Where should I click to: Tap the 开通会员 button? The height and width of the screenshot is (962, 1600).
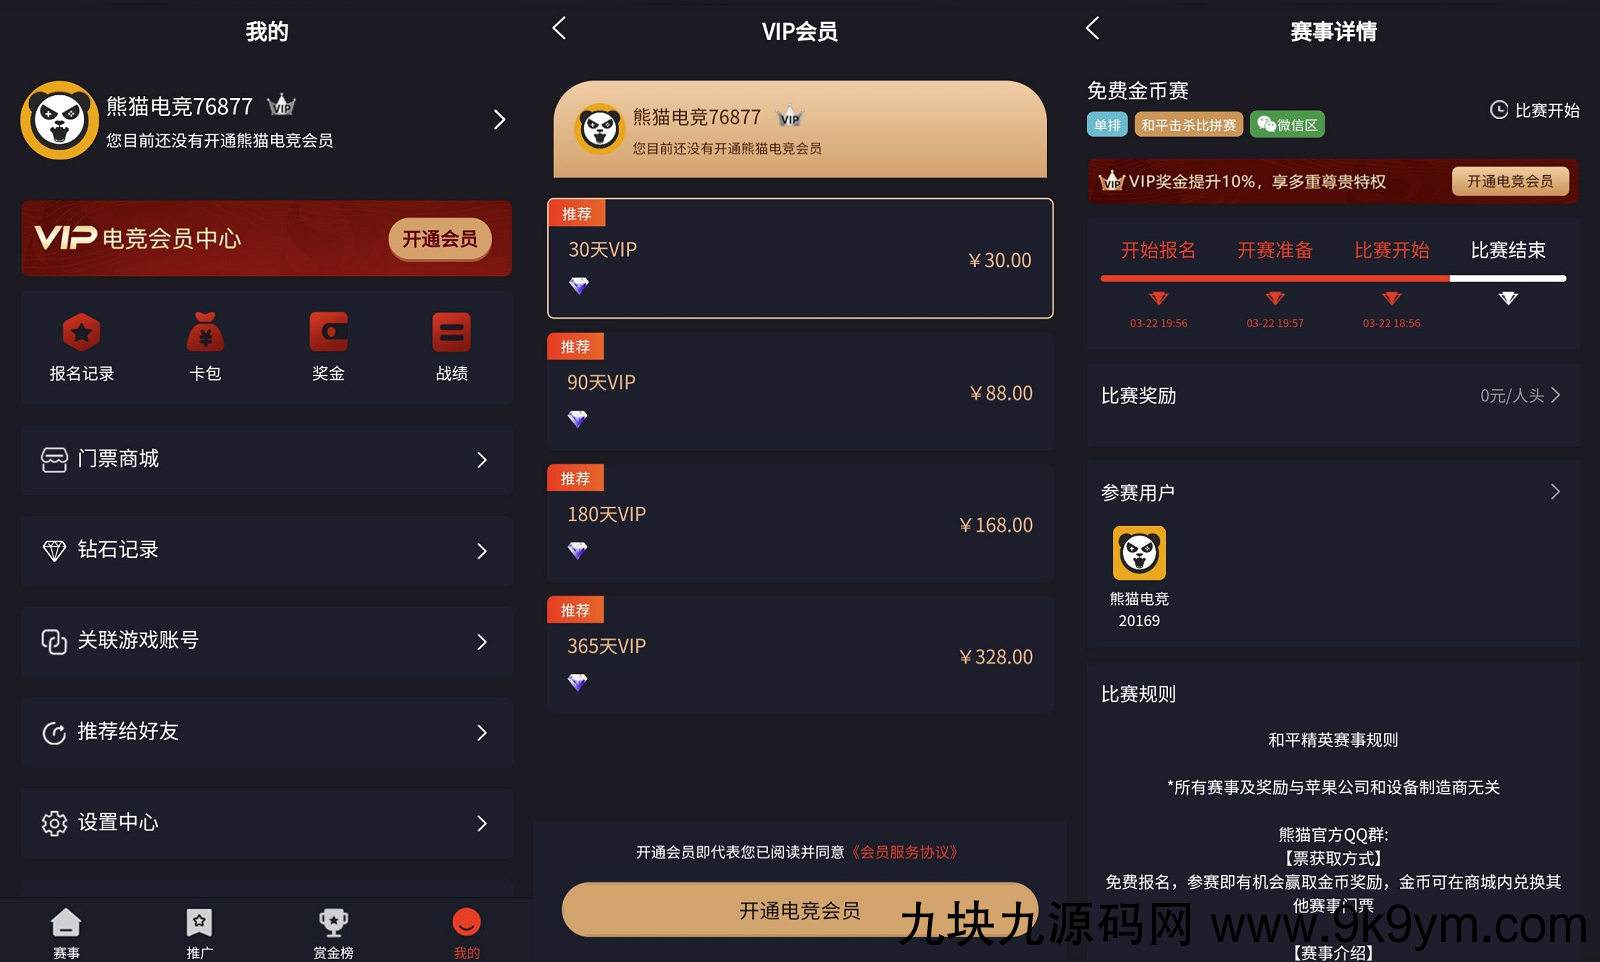tap(440, 239)
